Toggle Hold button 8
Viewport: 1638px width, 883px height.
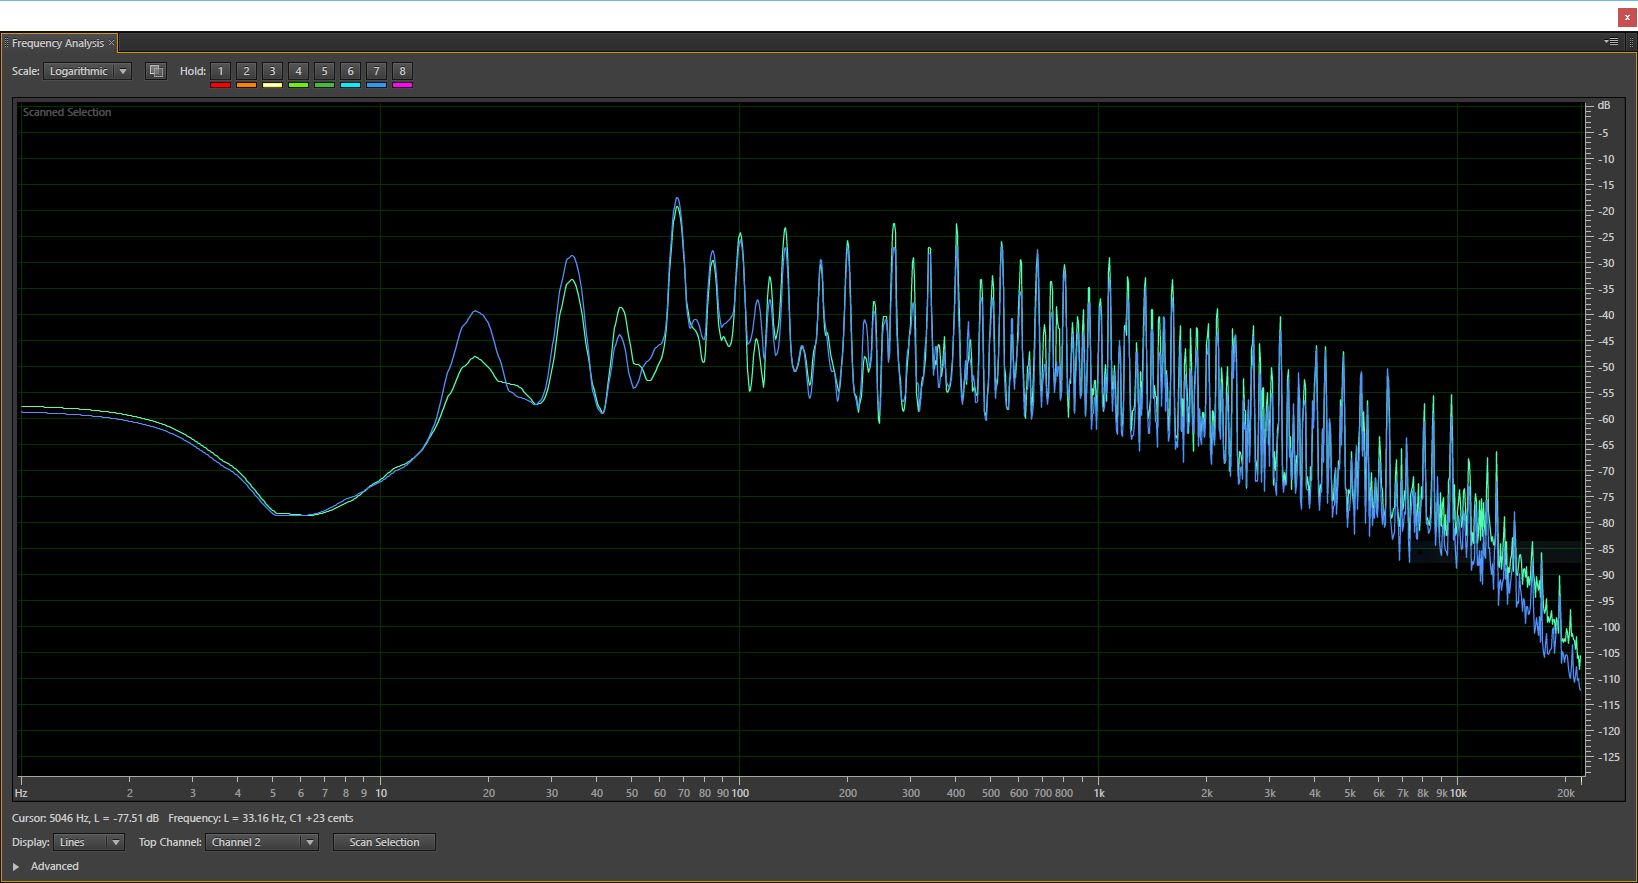[402, 71]
